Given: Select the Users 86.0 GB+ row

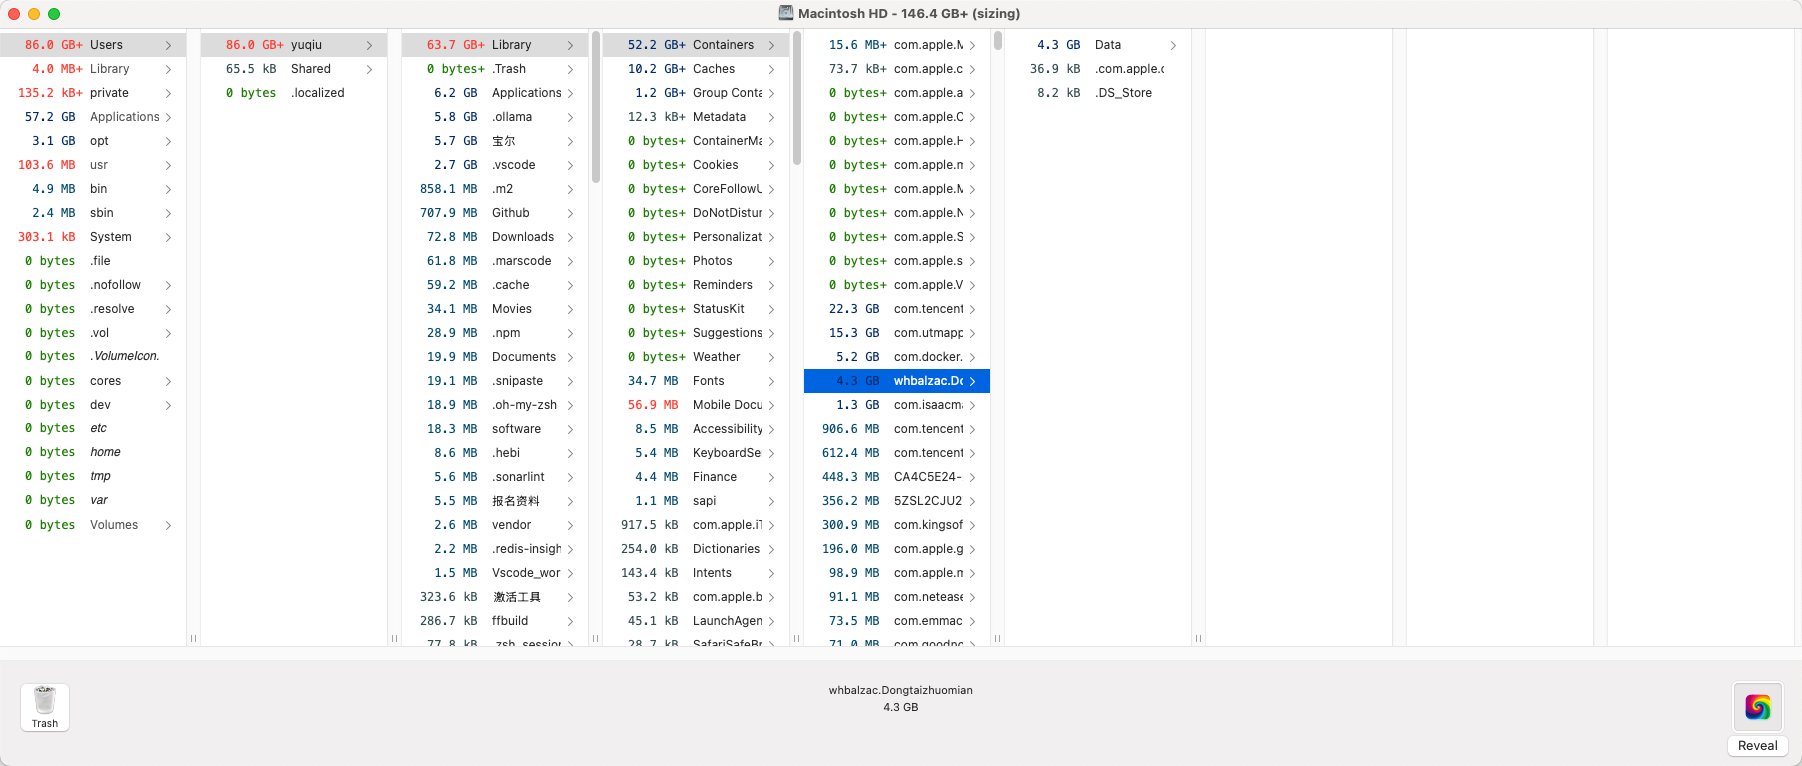Looking at the screenshot, I should [93, 45].
